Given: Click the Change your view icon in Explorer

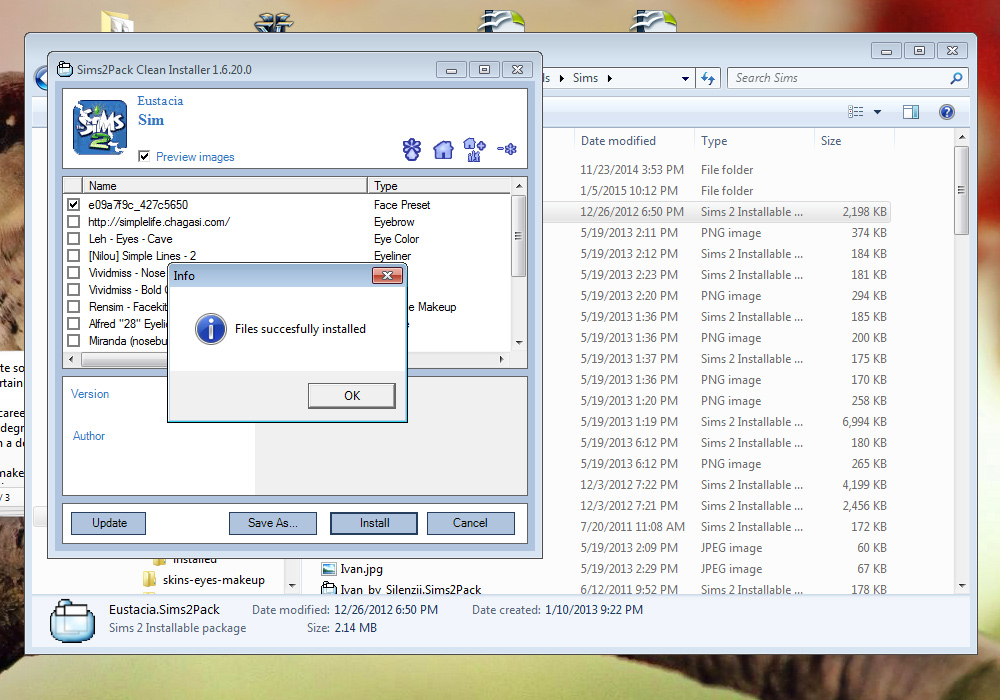Looking at the screenshot, I should pyautogui.click(x=855, y=112).
